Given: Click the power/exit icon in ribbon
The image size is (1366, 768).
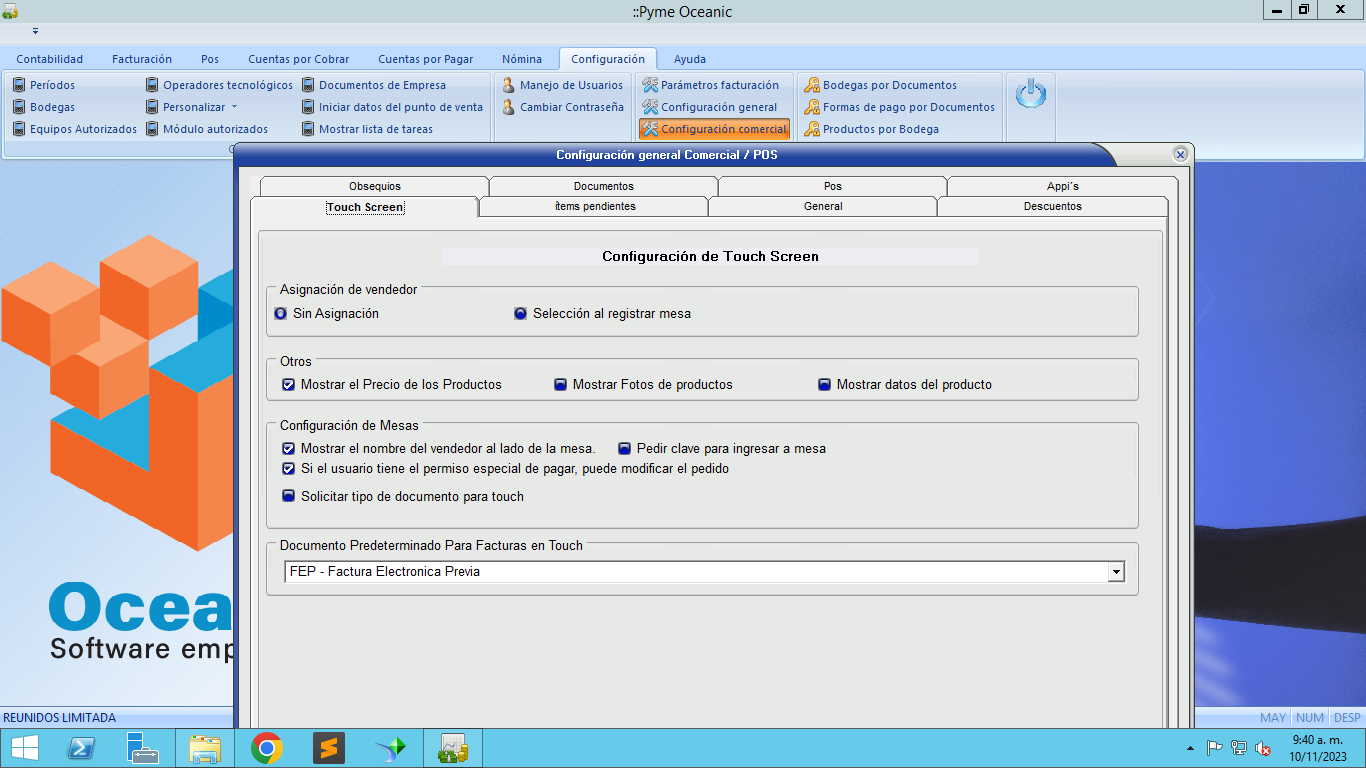Looking at the screenshot, I should [x=1030, y=95].
